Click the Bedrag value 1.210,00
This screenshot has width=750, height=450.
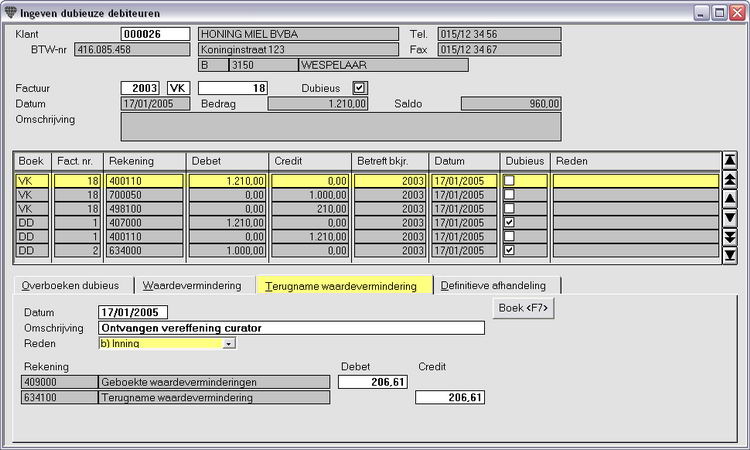[x=318, y=103]
